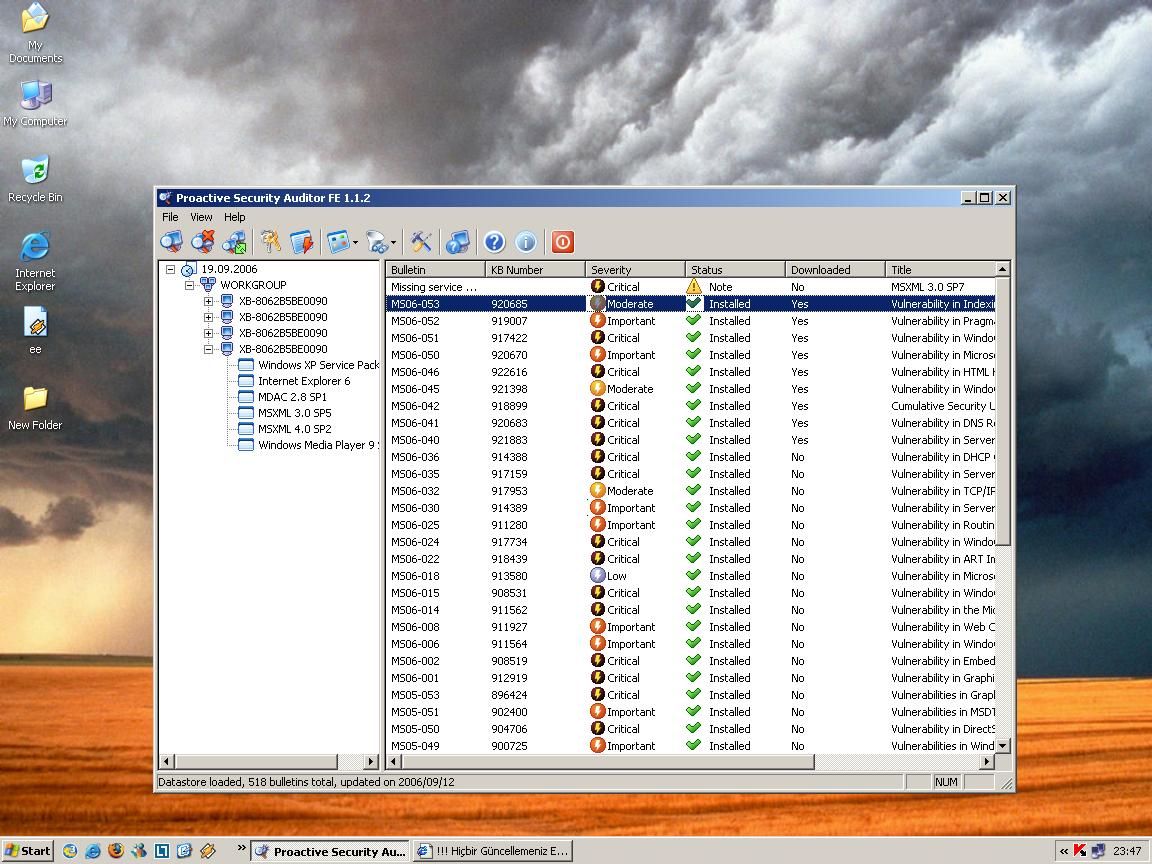
Task: Select the WORKGROUP label in tree
Action: [253, 285]
